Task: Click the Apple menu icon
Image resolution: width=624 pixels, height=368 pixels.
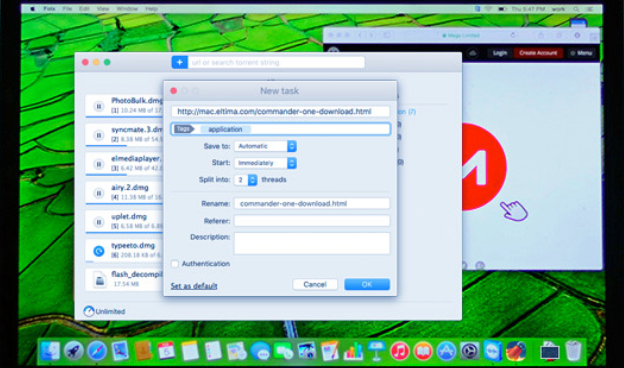Action: (33, 9)
